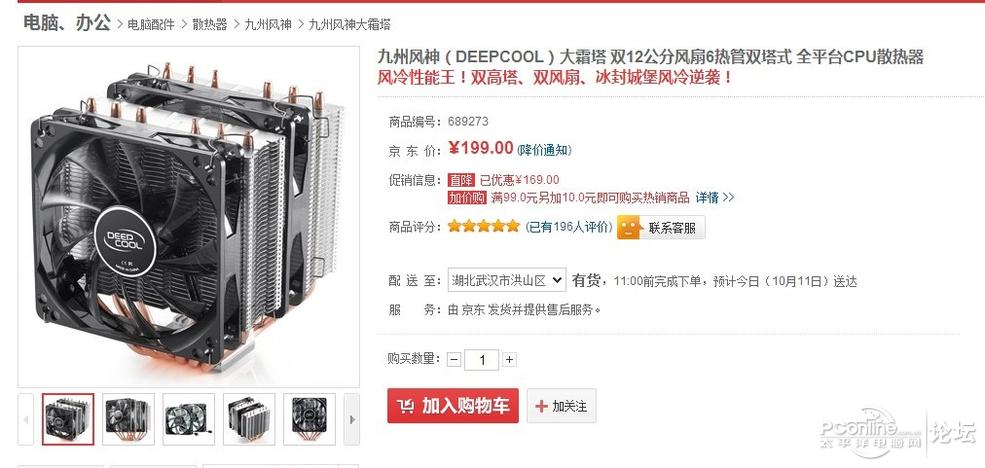This screenshot has width=985, height=468.
Task: Open 九州风神 brand breadcrumb
Action: pos(268,24)
